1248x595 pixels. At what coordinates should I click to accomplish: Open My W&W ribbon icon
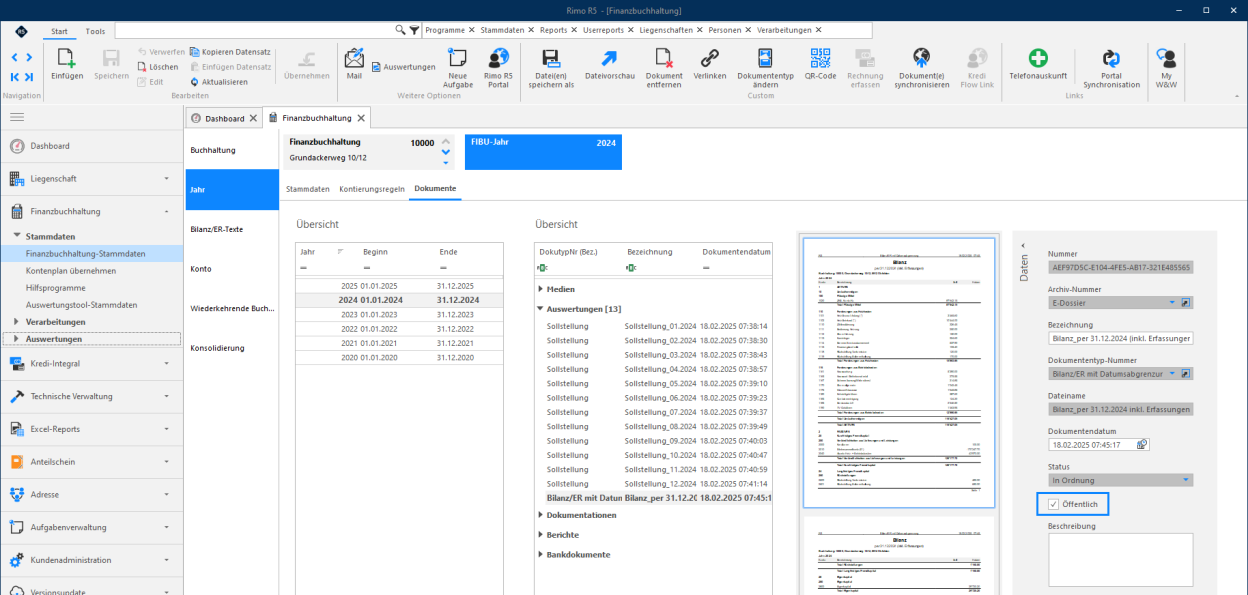(x=1166, y=58)
